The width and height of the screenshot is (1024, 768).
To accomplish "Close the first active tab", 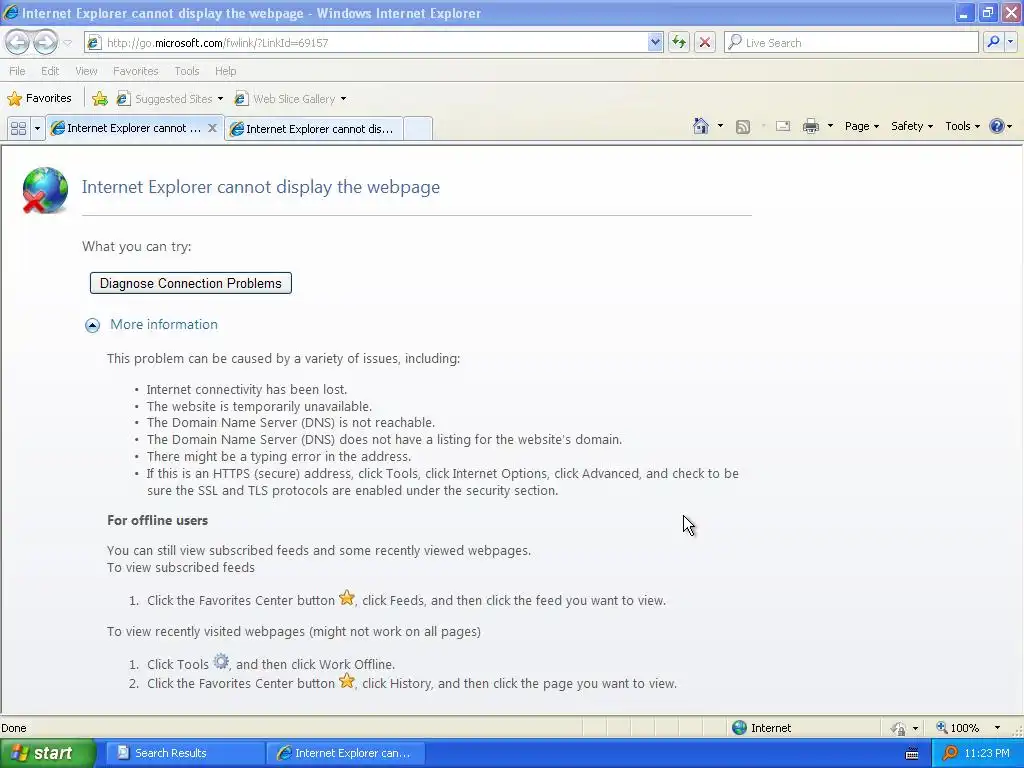I will (x=212, y=128).
